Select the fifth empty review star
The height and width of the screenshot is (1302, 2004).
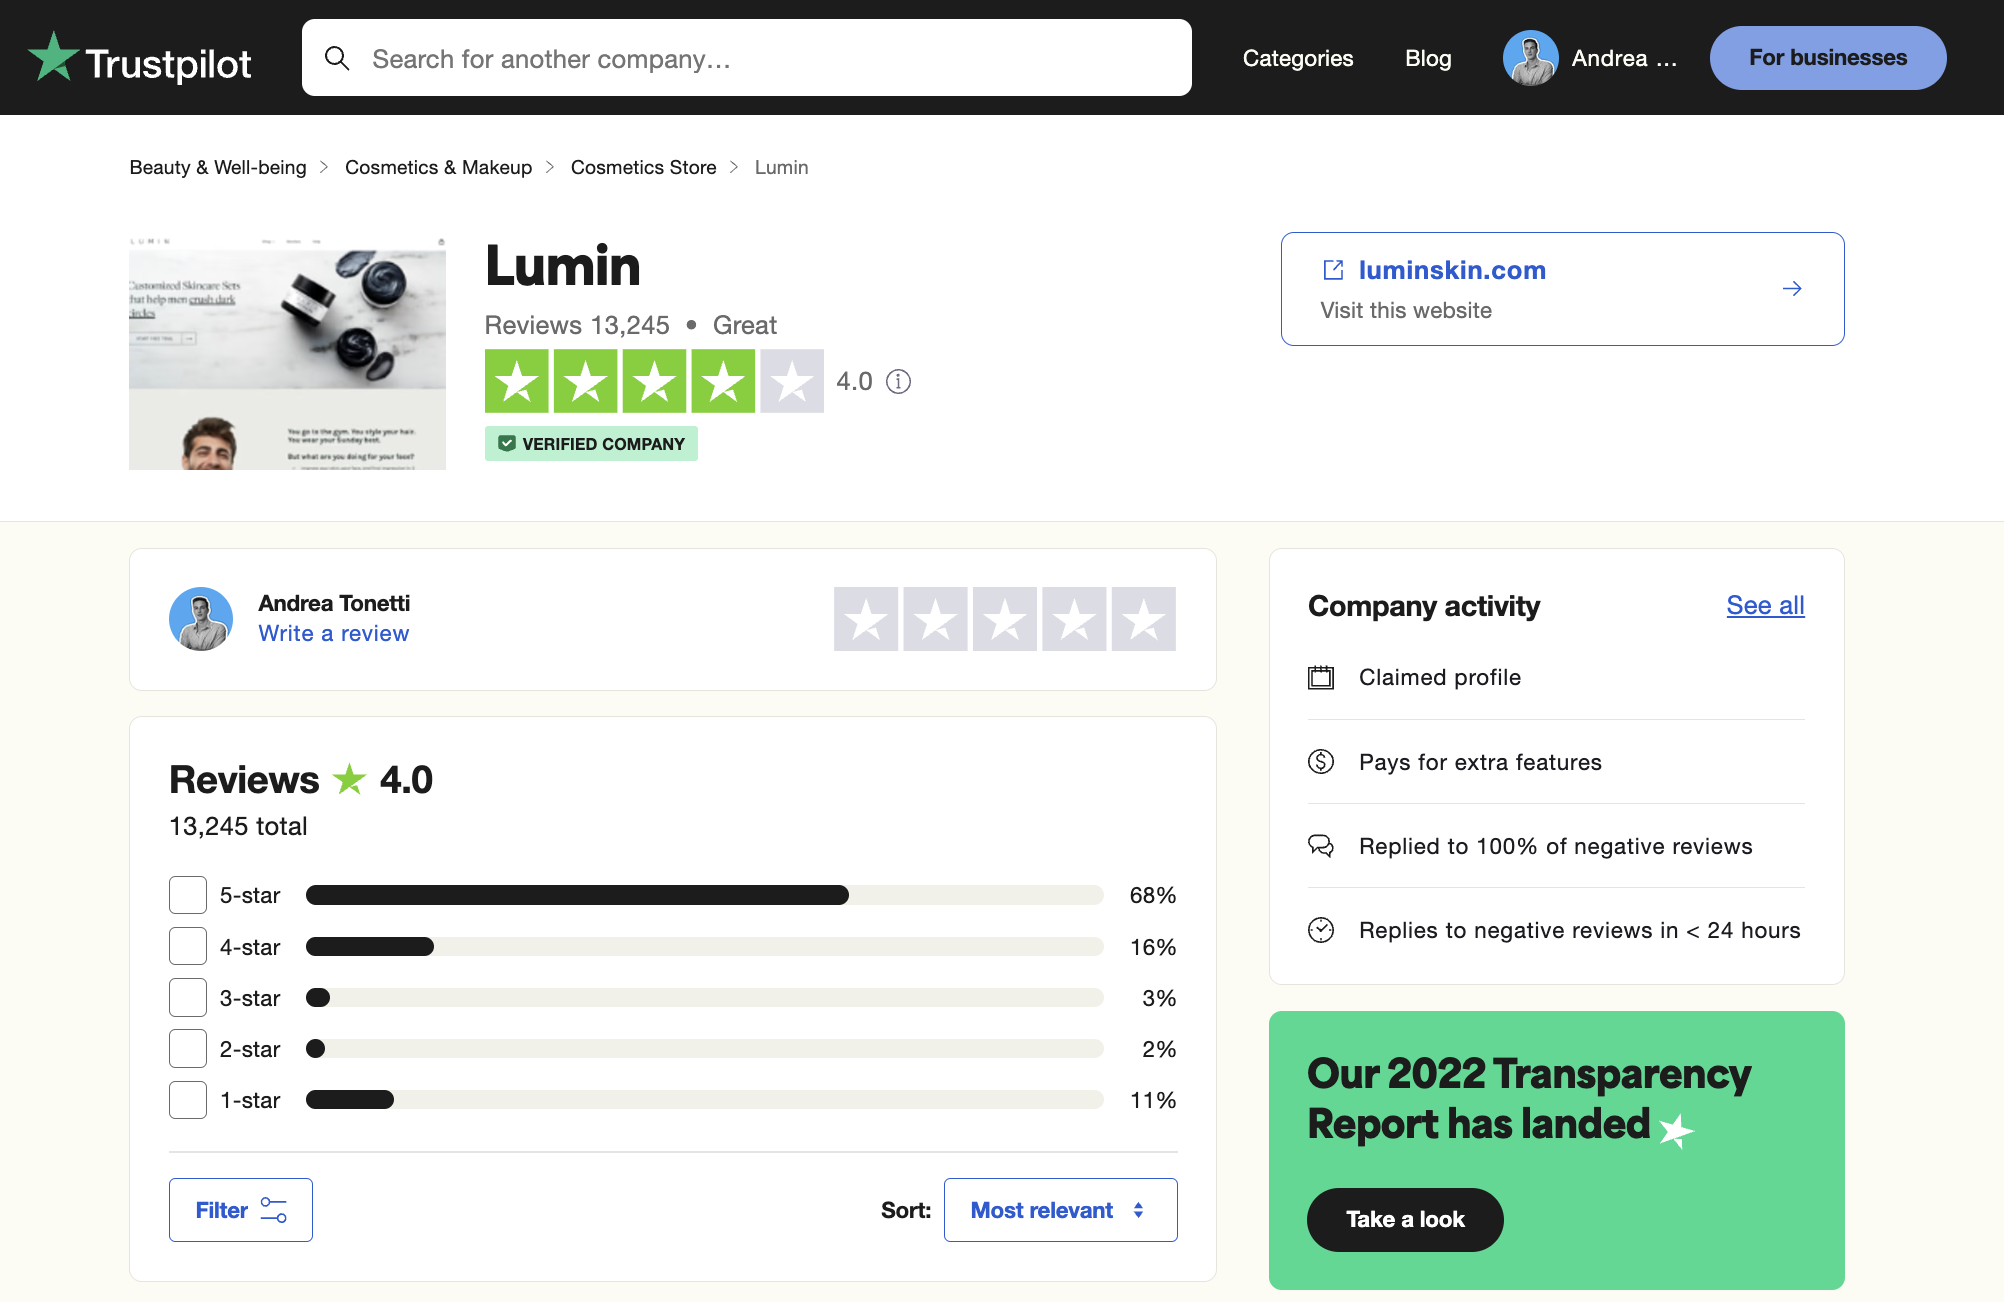[x=1143, y=619]
